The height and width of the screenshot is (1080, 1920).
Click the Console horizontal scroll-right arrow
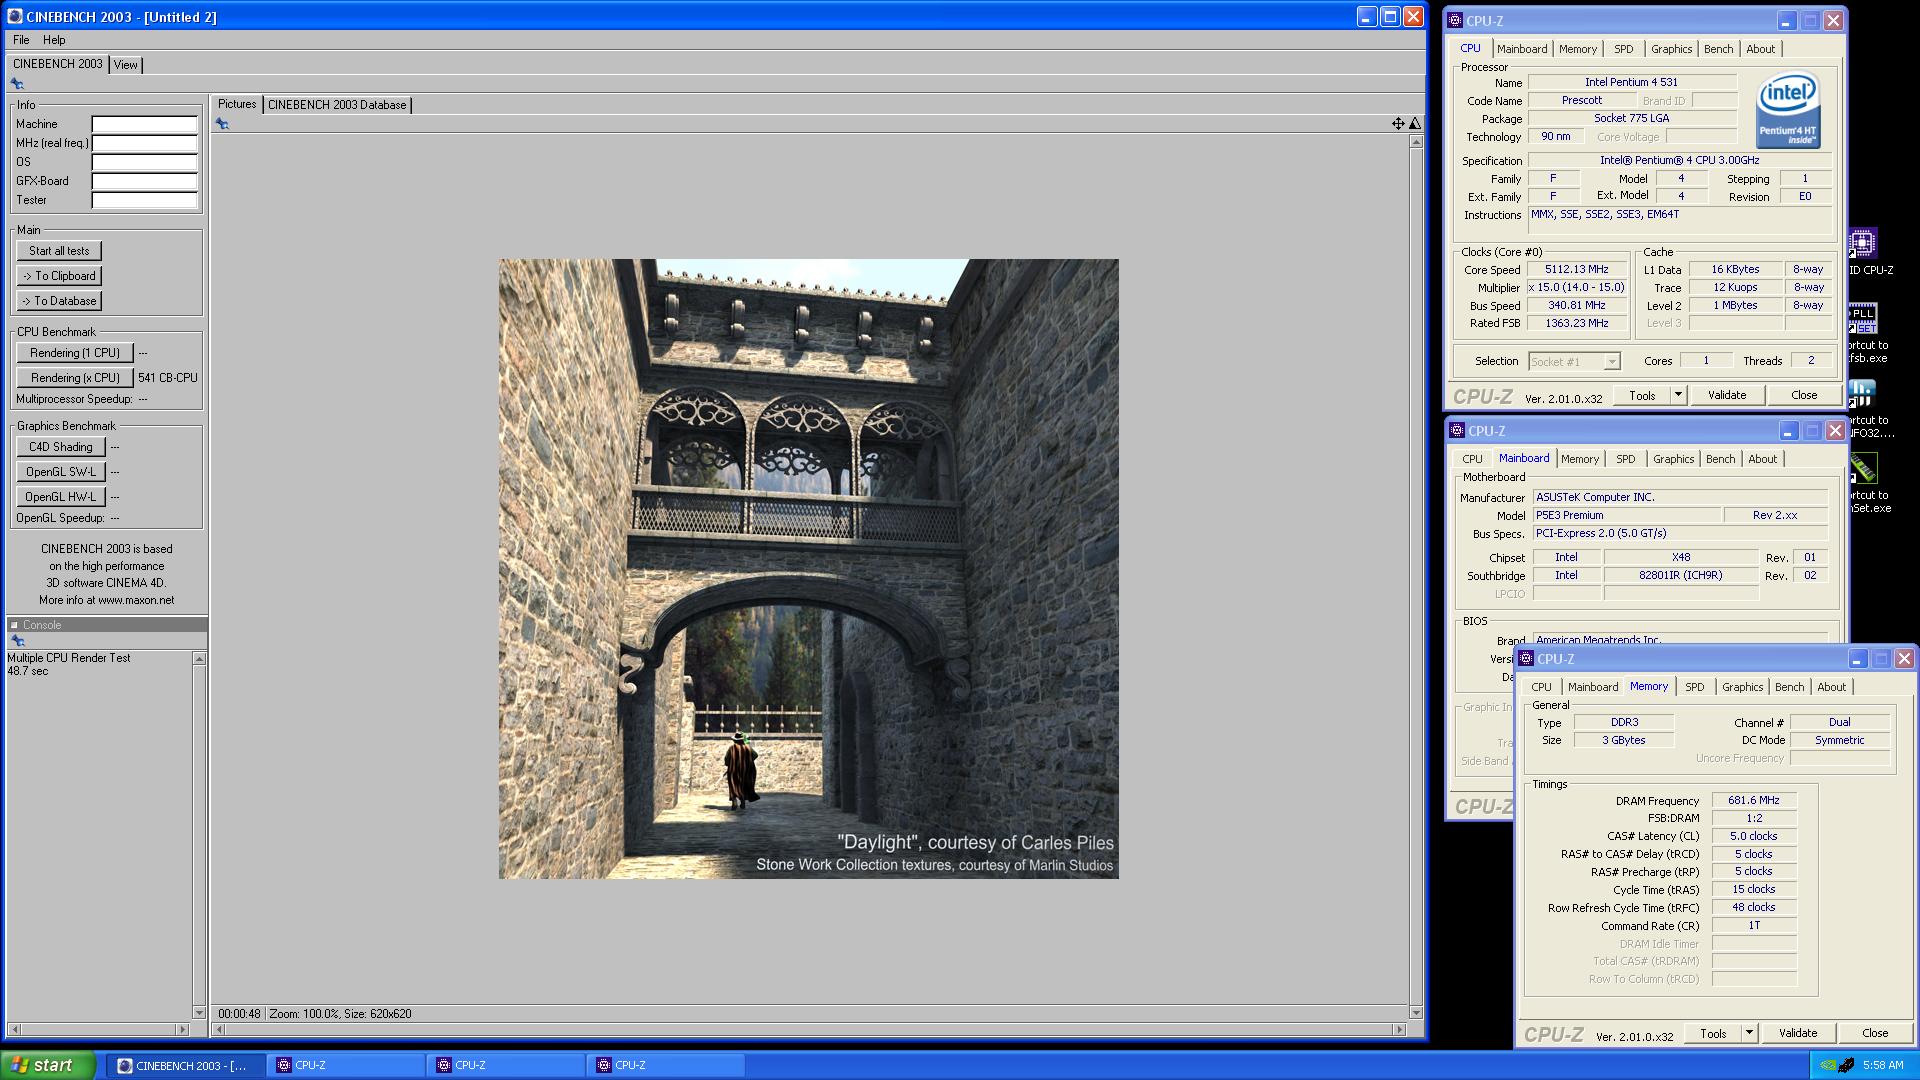182,1029
